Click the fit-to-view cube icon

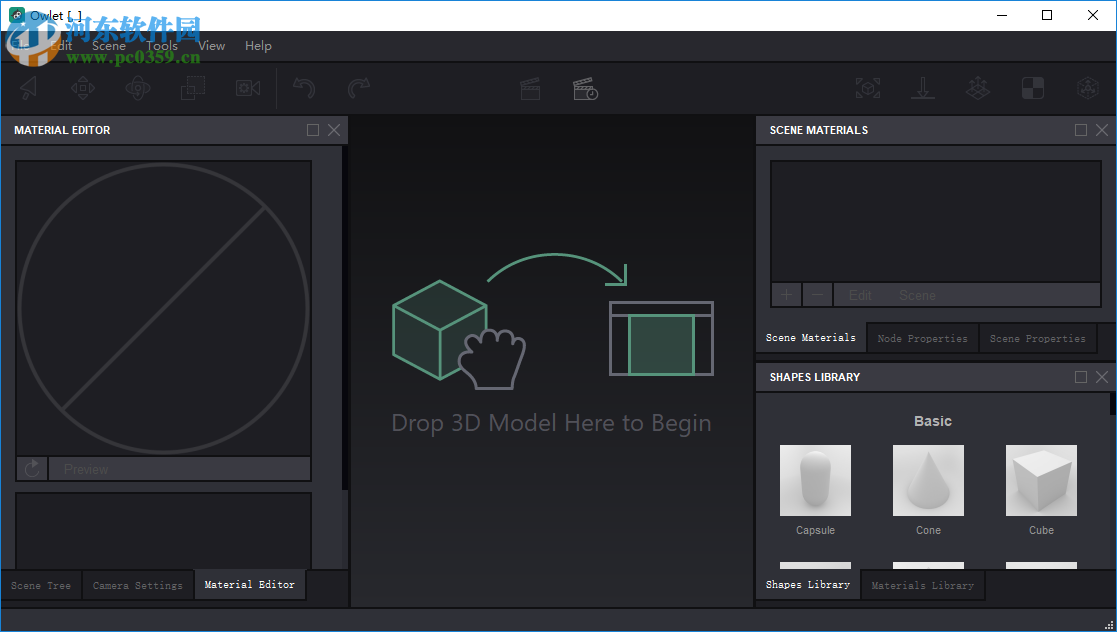click(867, 88)
